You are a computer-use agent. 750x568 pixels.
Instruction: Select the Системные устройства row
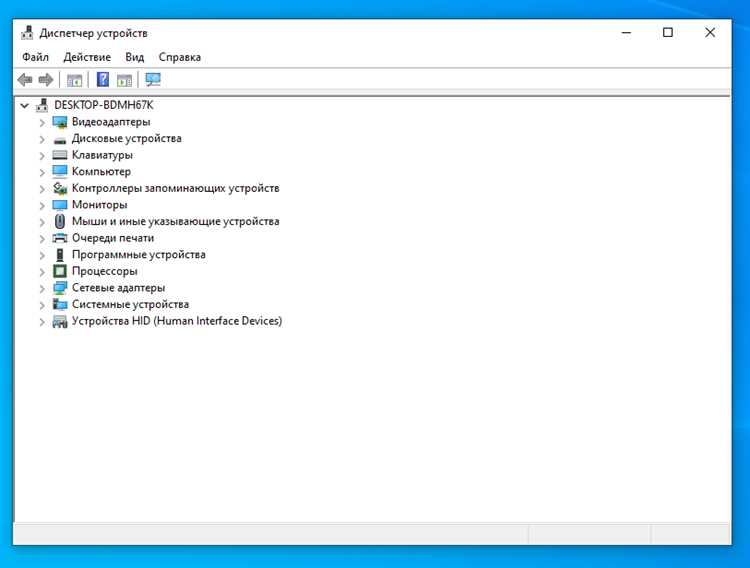pyautogui.click(x=131, y=304)
